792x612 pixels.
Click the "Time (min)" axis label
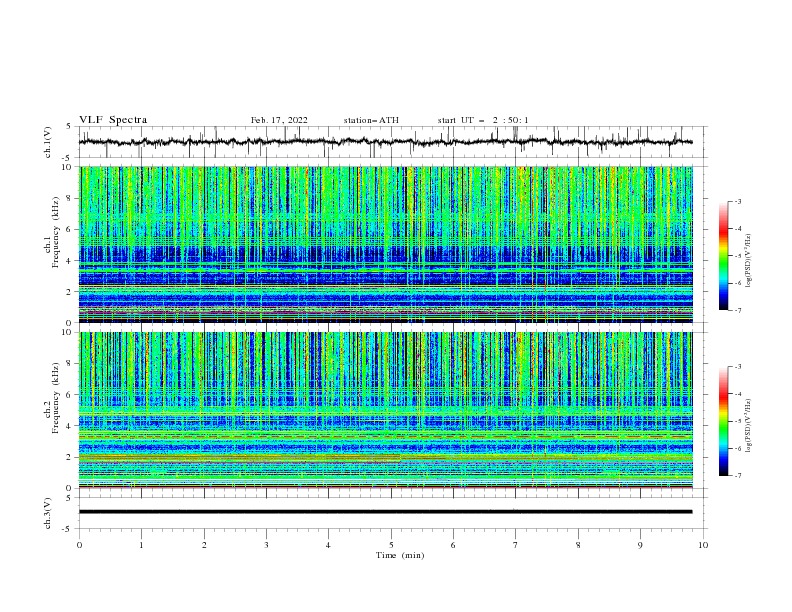coord(400,555)
